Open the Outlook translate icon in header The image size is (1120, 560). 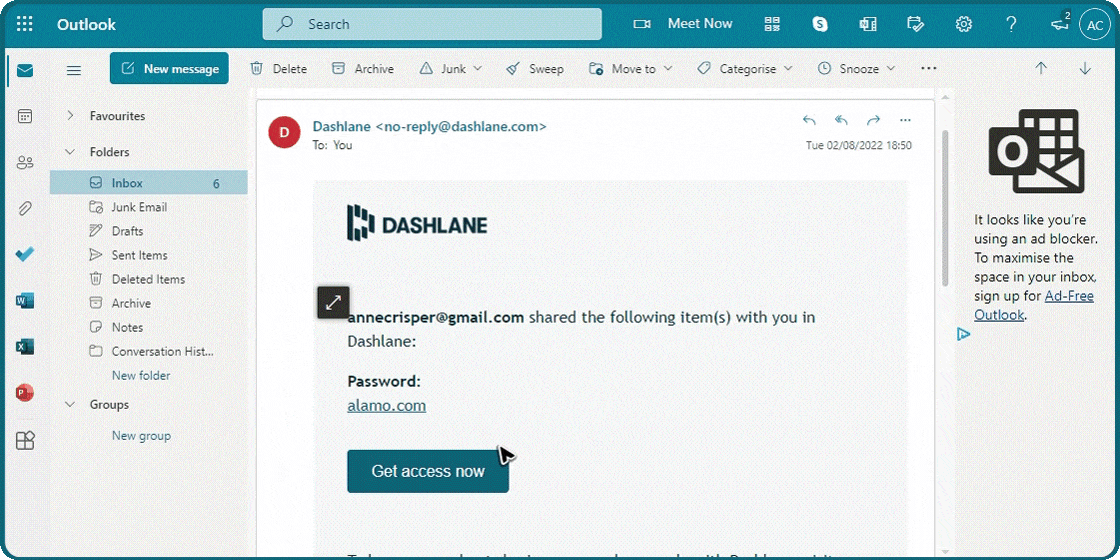tap(868, 24)
